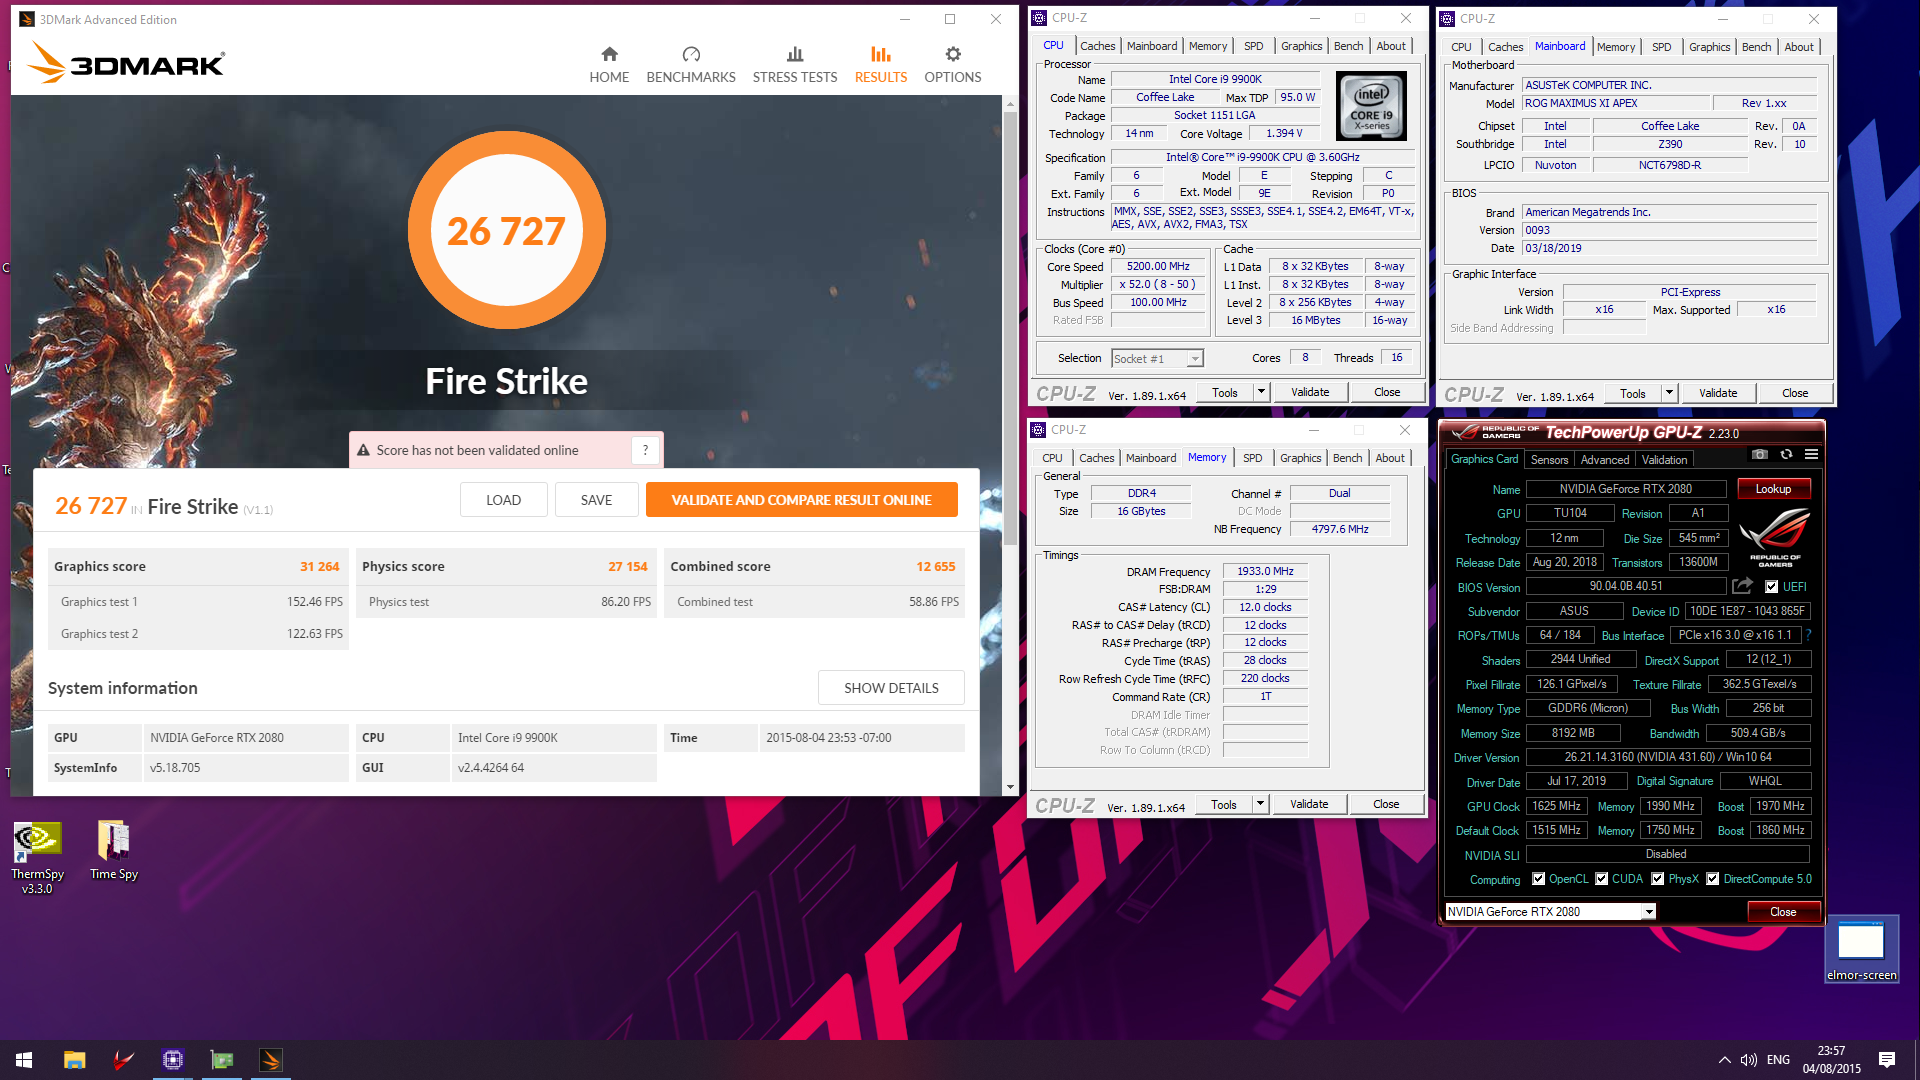Open the Sensors tab in GPU-Z
Image resolution: width=1920 pixels, height=1080 pixels.
click(x=1549, y=460)
